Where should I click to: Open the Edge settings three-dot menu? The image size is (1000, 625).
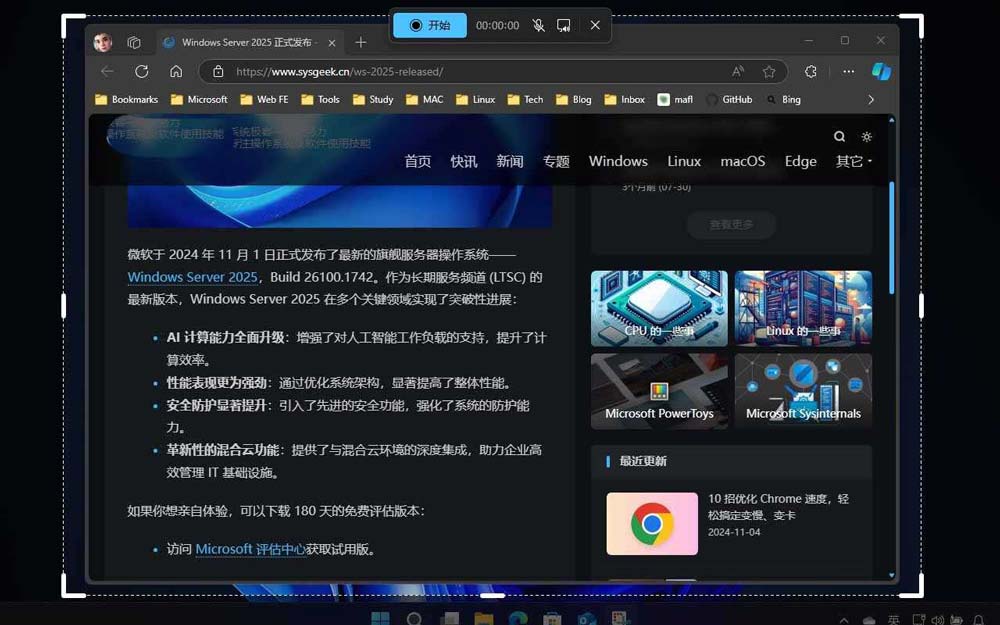(x=849, y=71)
